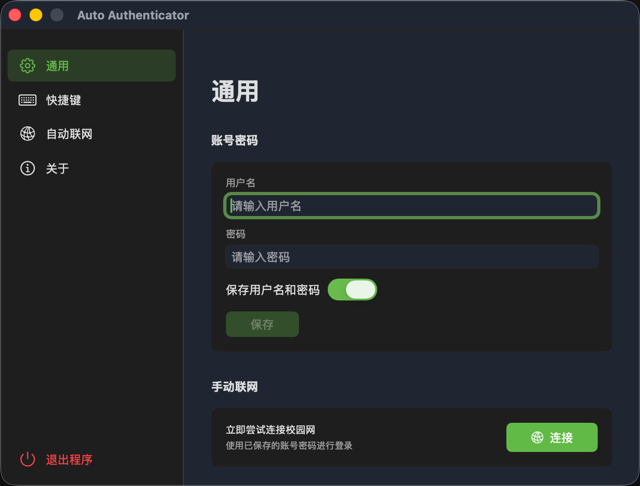Click the 密码 field label
This screenshot has height=486, width=640.
tap(236, 234)
